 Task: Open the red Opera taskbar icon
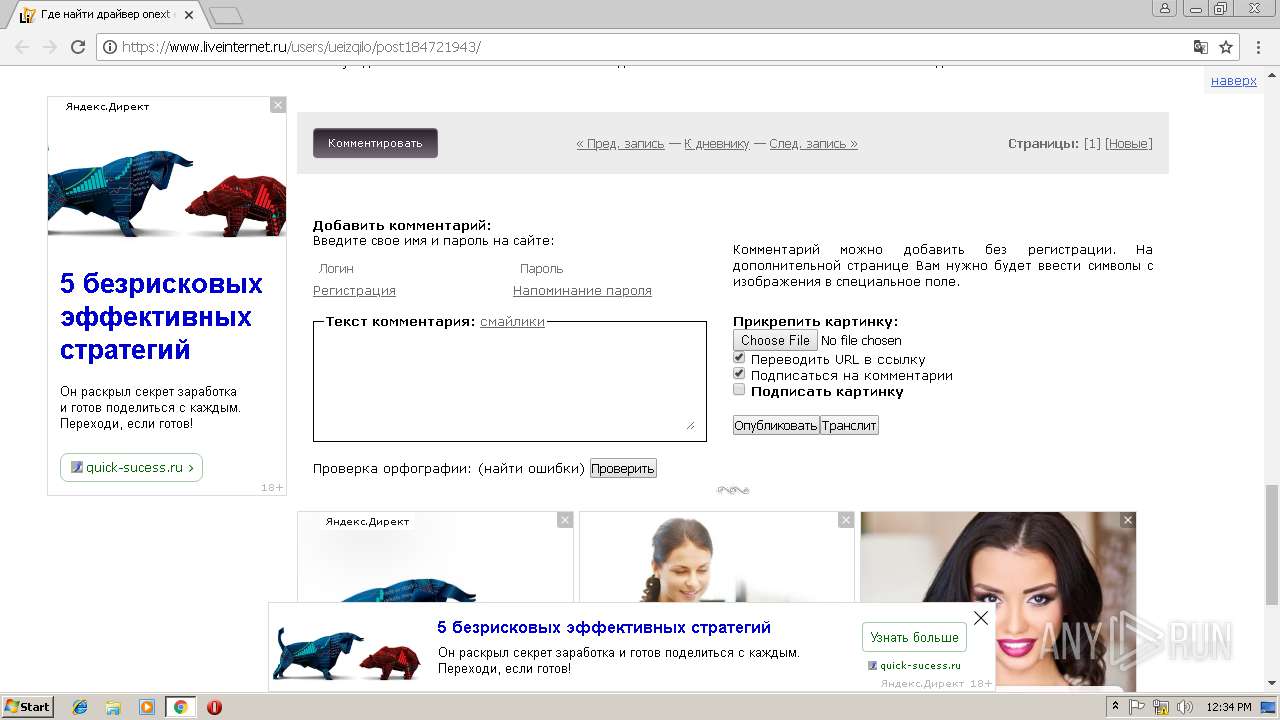(x=214, y=707)
